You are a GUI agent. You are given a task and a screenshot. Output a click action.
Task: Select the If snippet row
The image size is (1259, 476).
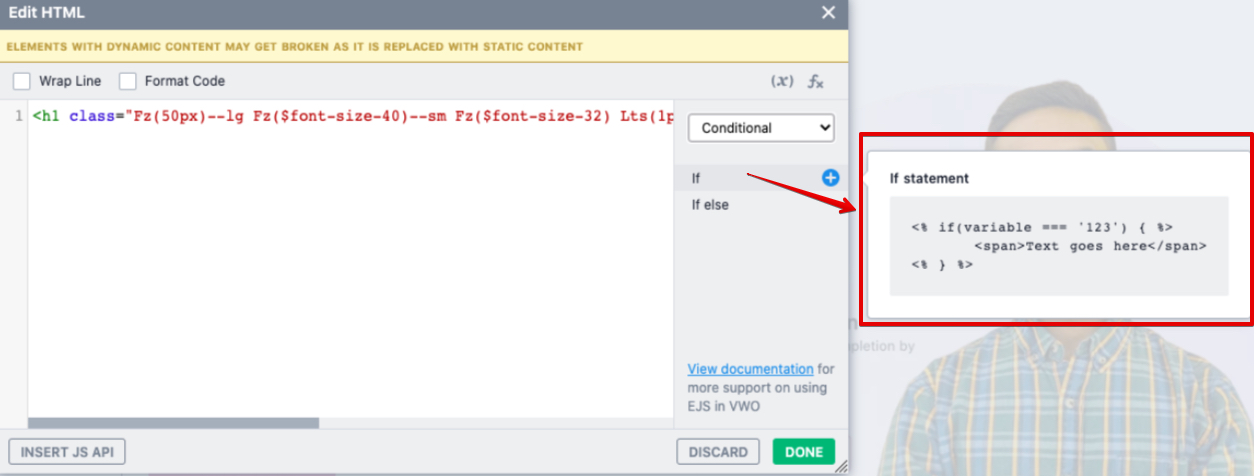pyautogui.click(x=761, y=178)
